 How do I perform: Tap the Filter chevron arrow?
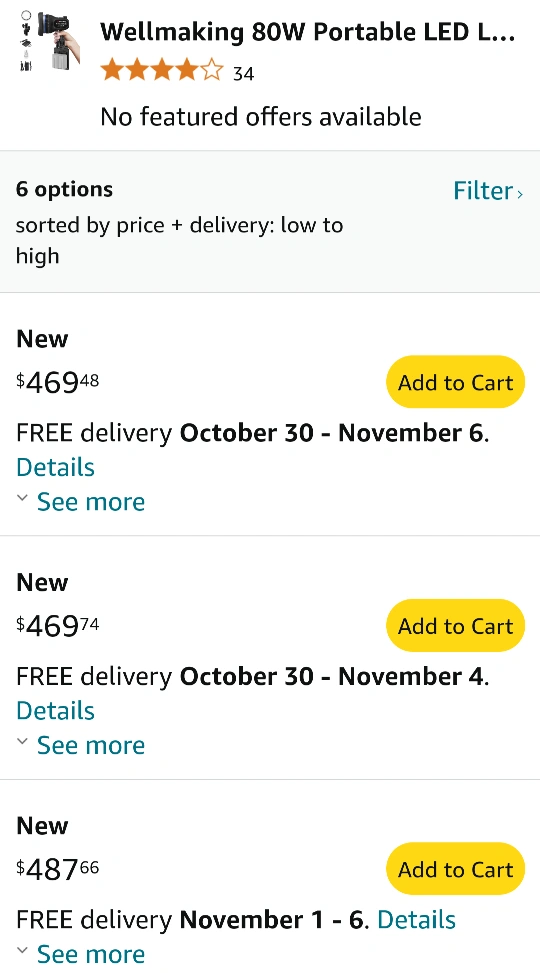(x=520, y=194)
